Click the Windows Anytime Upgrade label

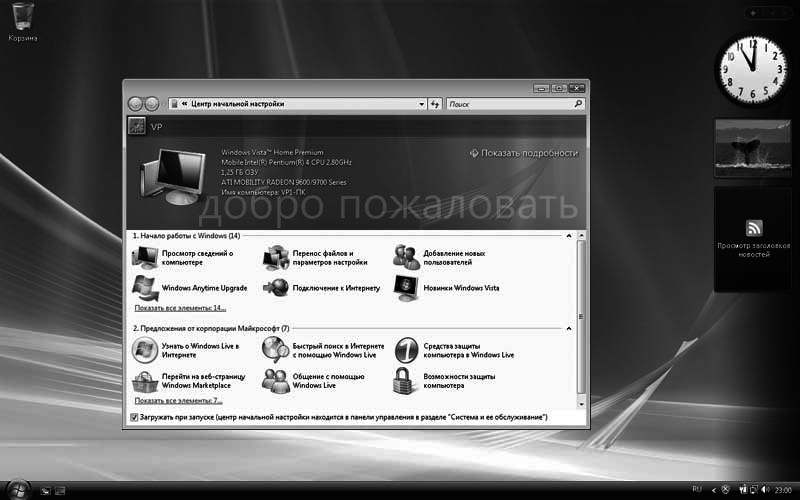(204, 288)
